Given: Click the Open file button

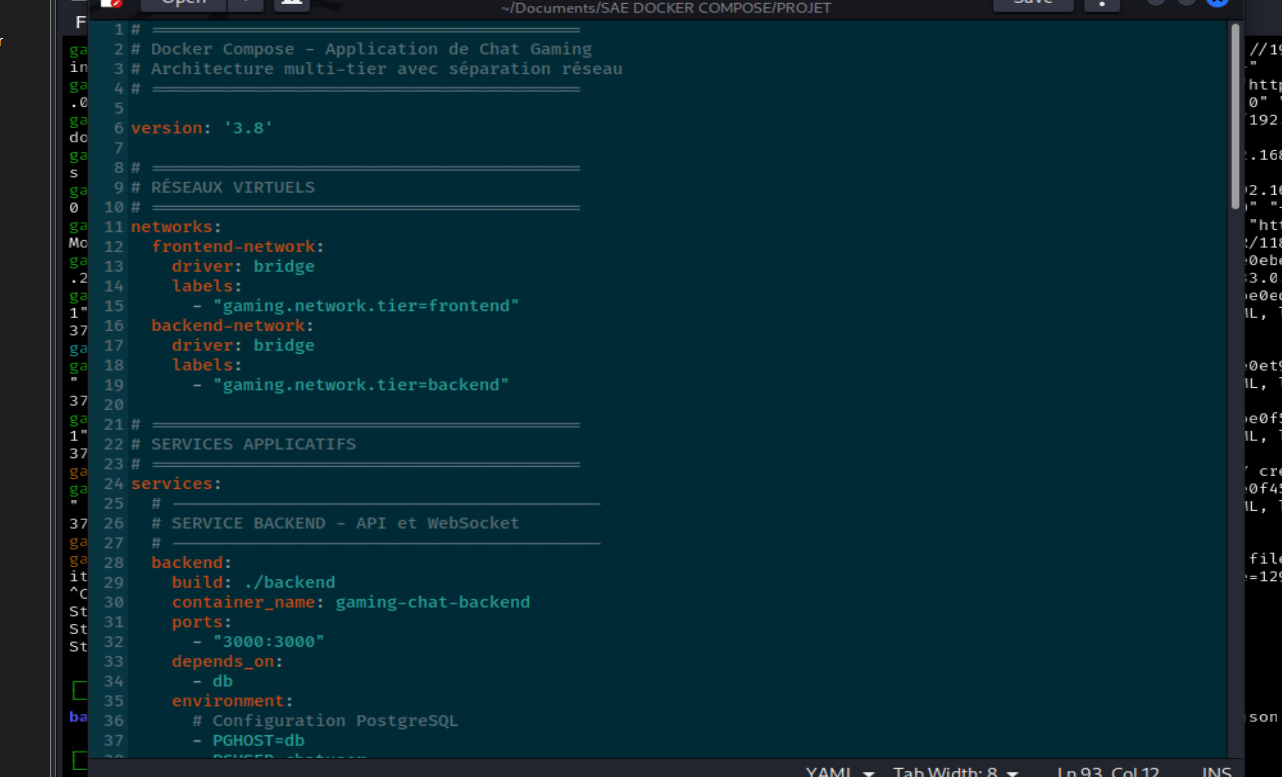Looking at the screenshot, I should point(183,3).
